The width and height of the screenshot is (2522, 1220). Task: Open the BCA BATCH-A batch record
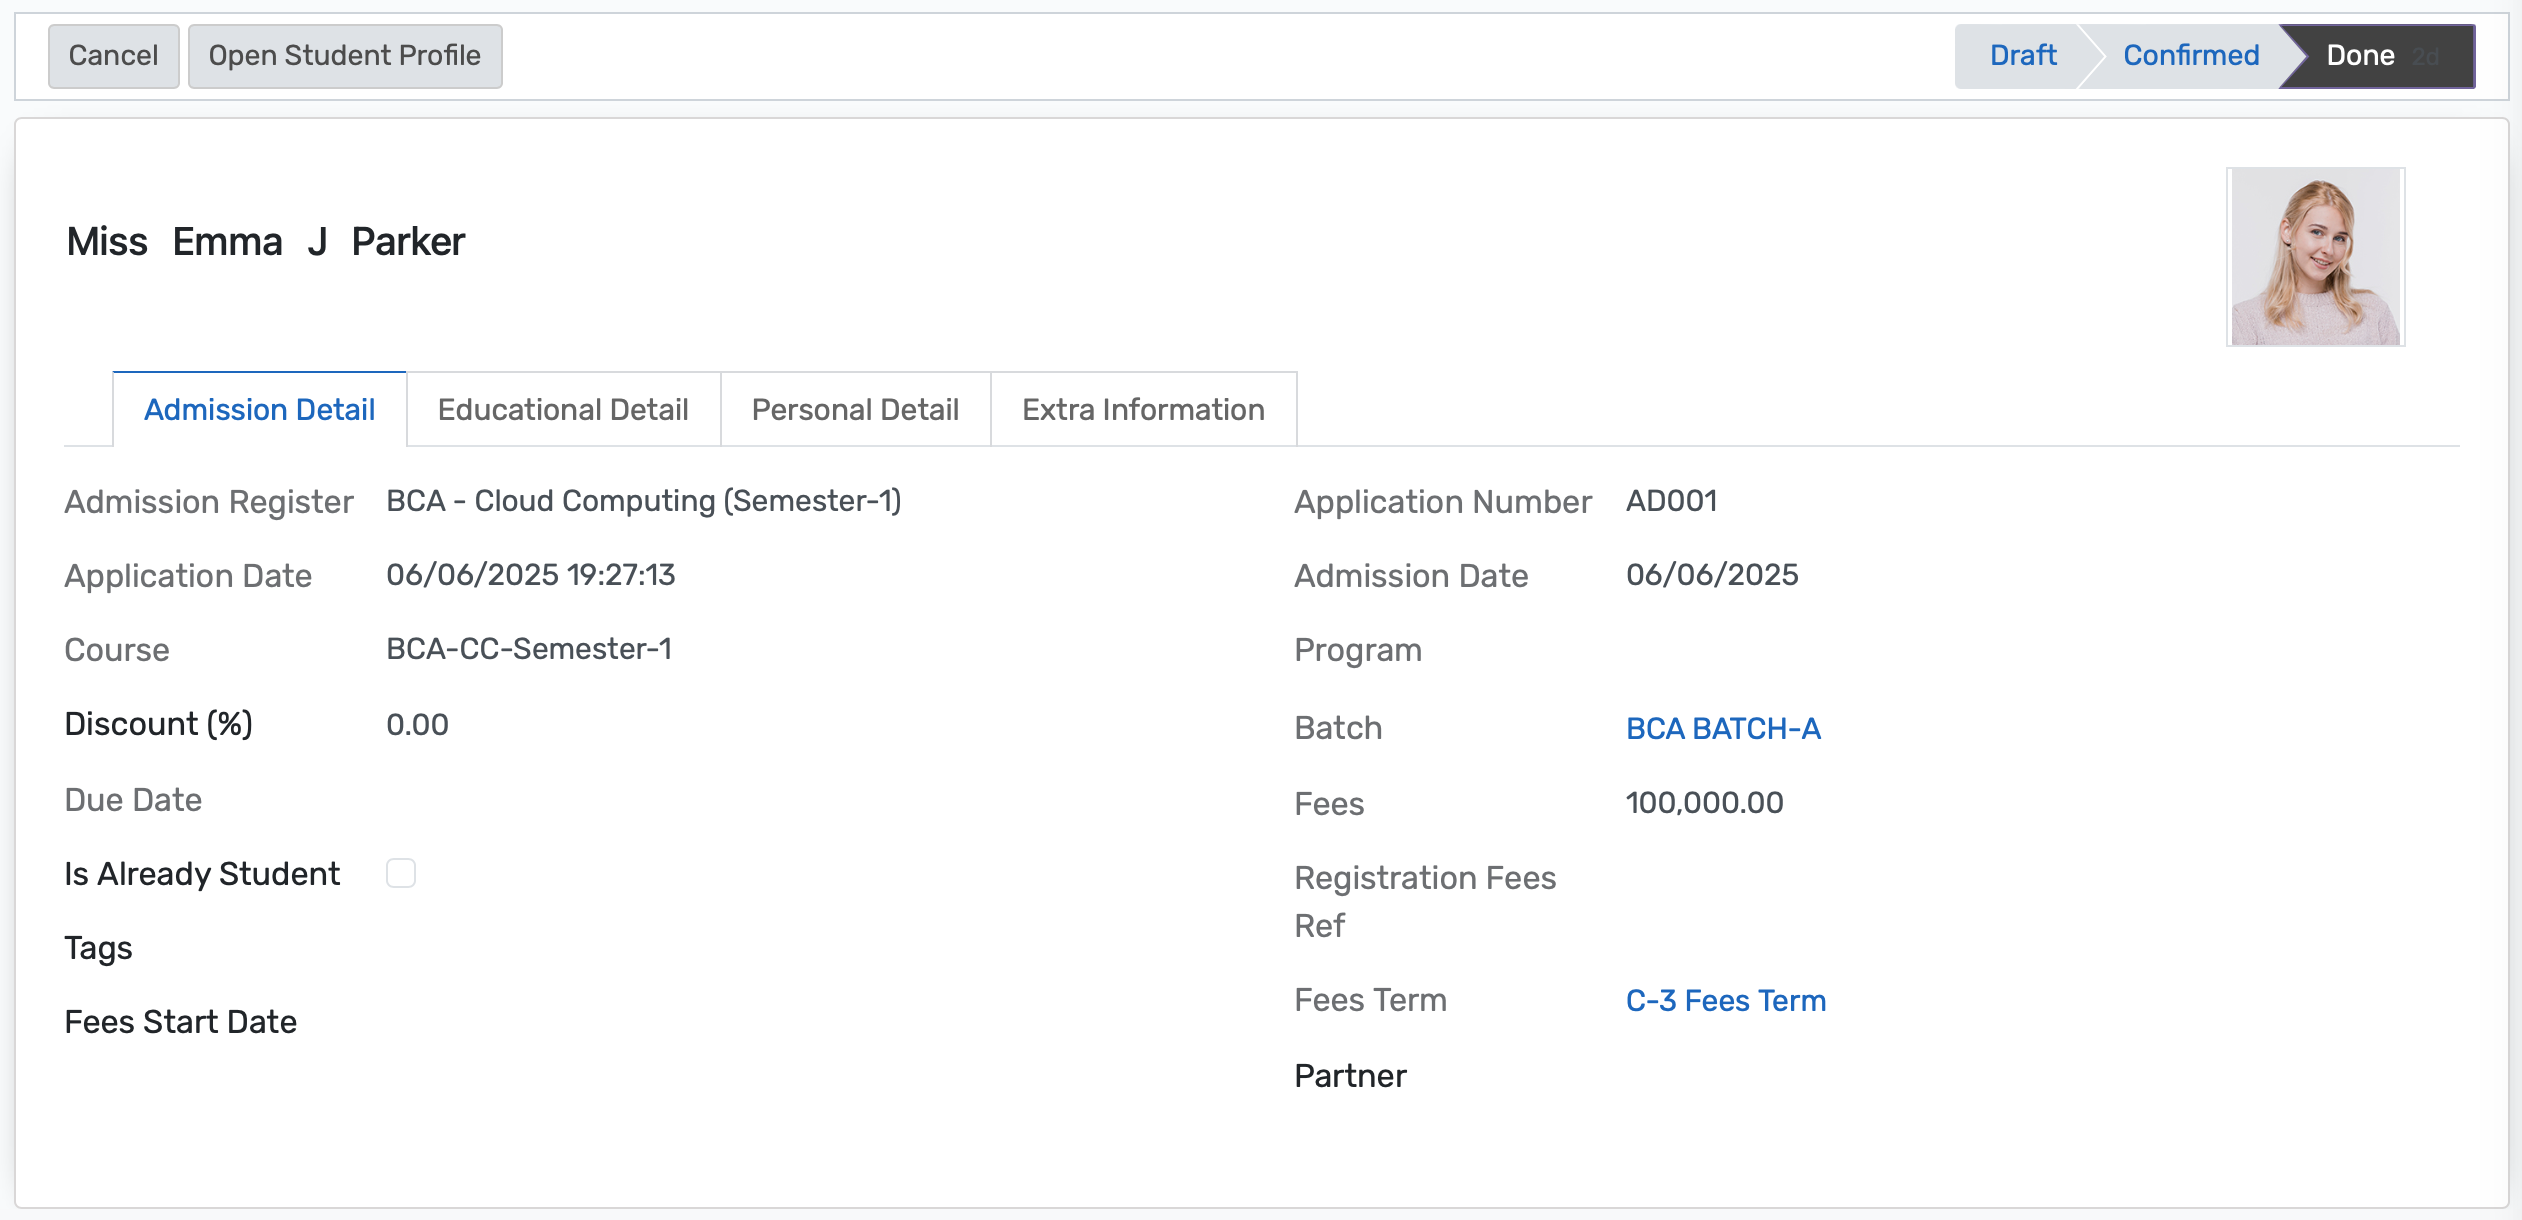pos(1723,729)
